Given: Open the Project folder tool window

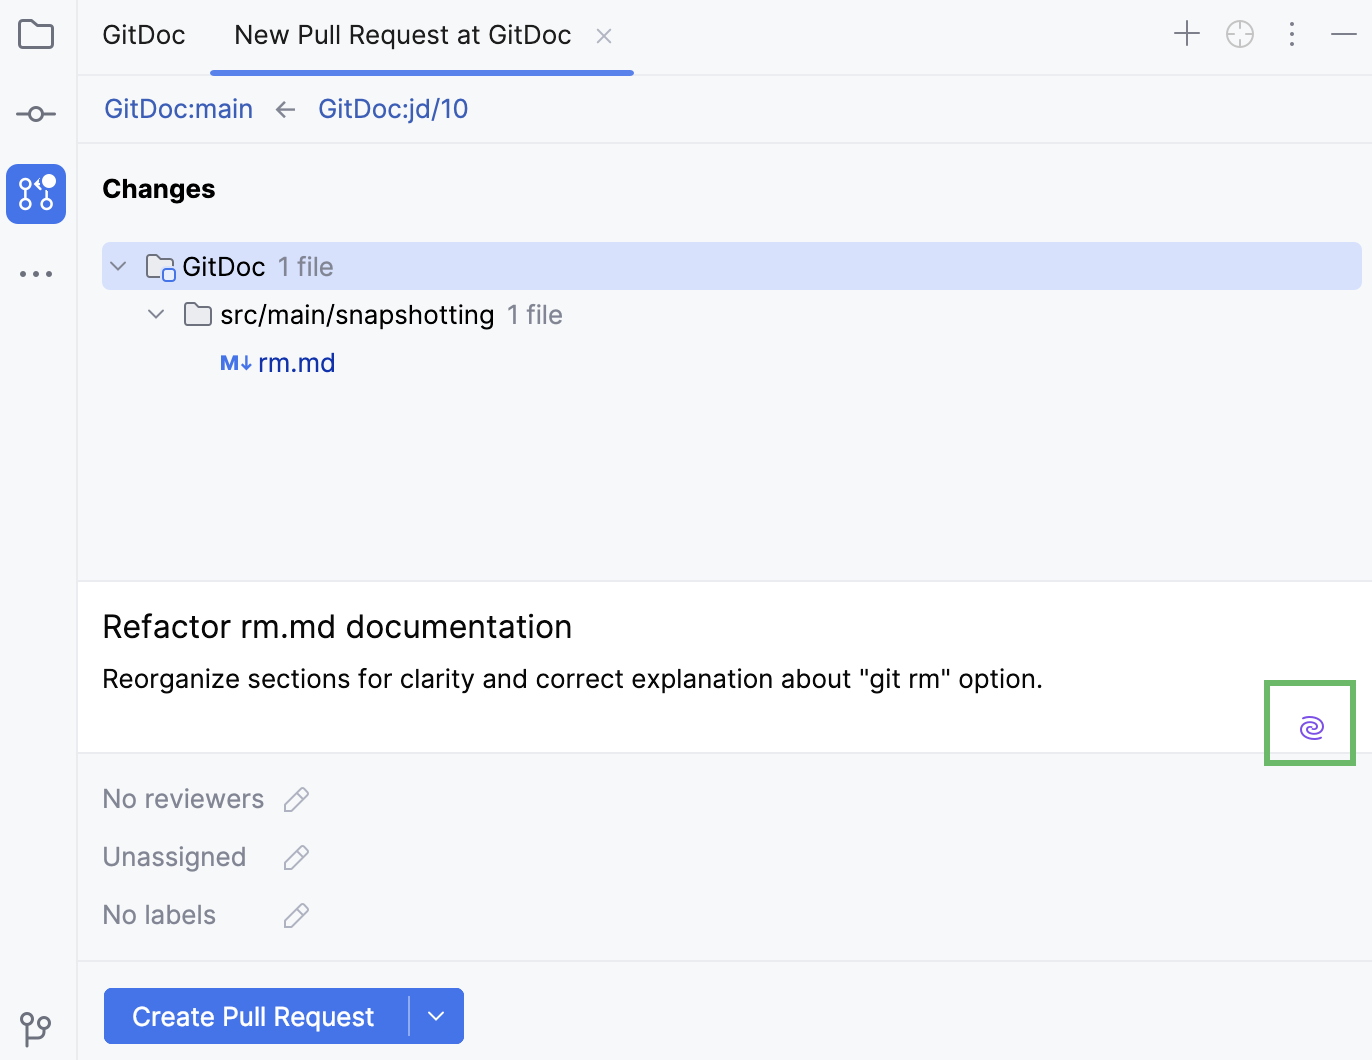Looking at the screenshot, I should (x=36, y=35).
